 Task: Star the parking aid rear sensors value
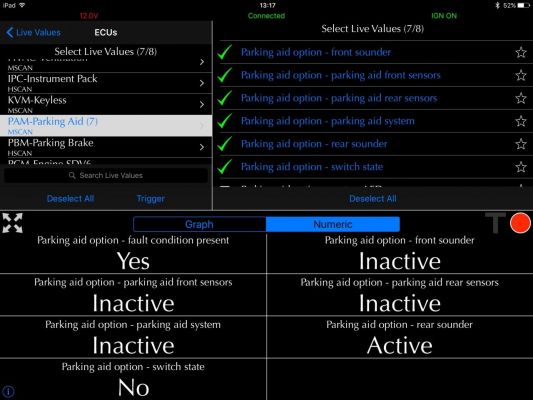(521, 98)
